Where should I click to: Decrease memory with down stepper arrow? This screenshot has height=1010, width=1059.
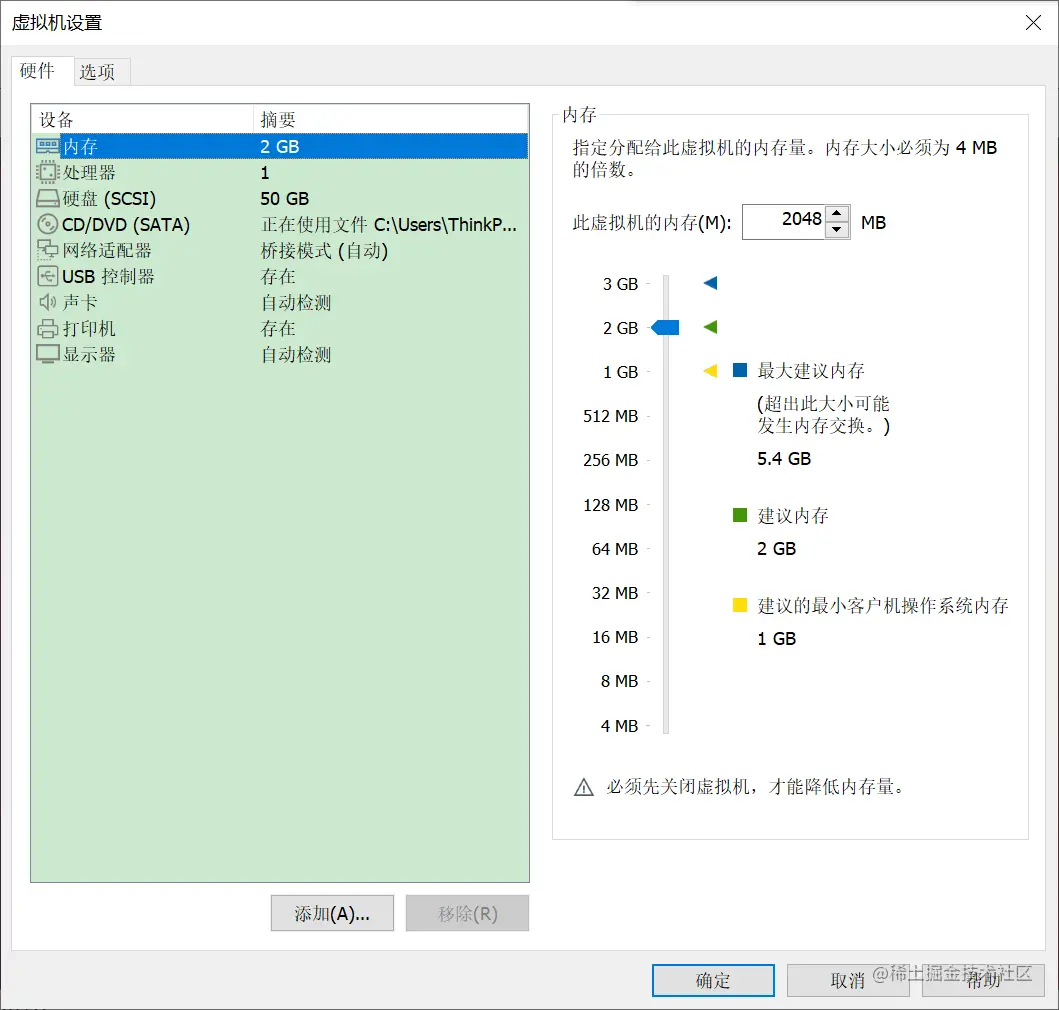coord(837,230)
